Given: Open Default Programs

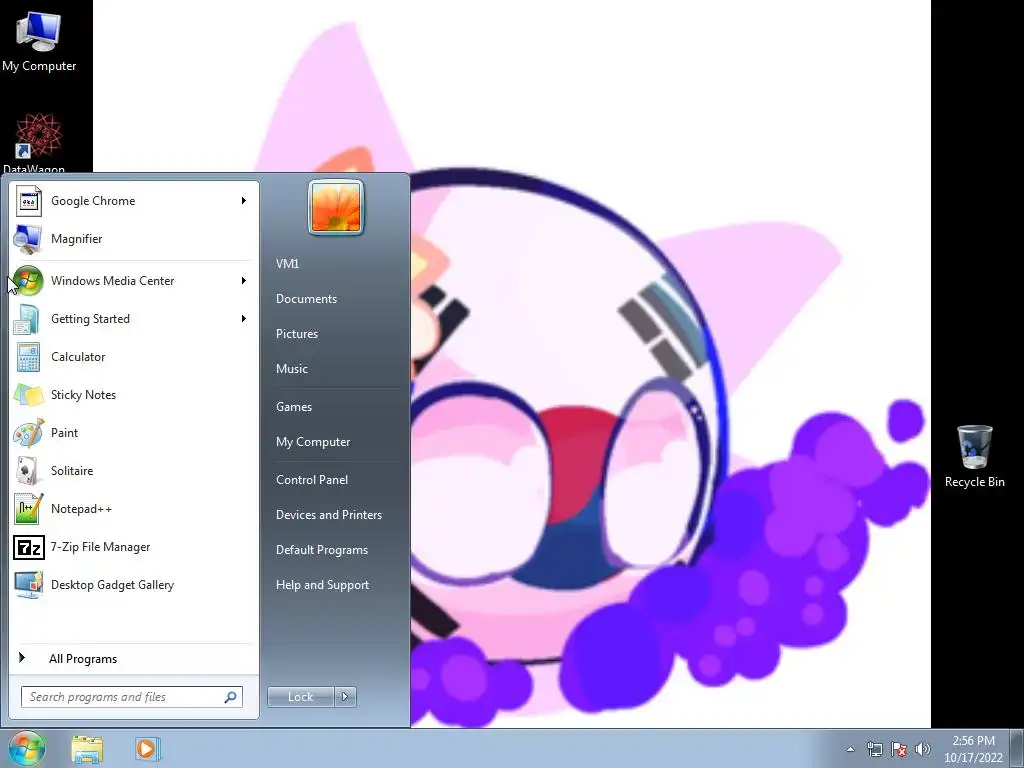Looking at the screenshot, I should coord(321,551).
